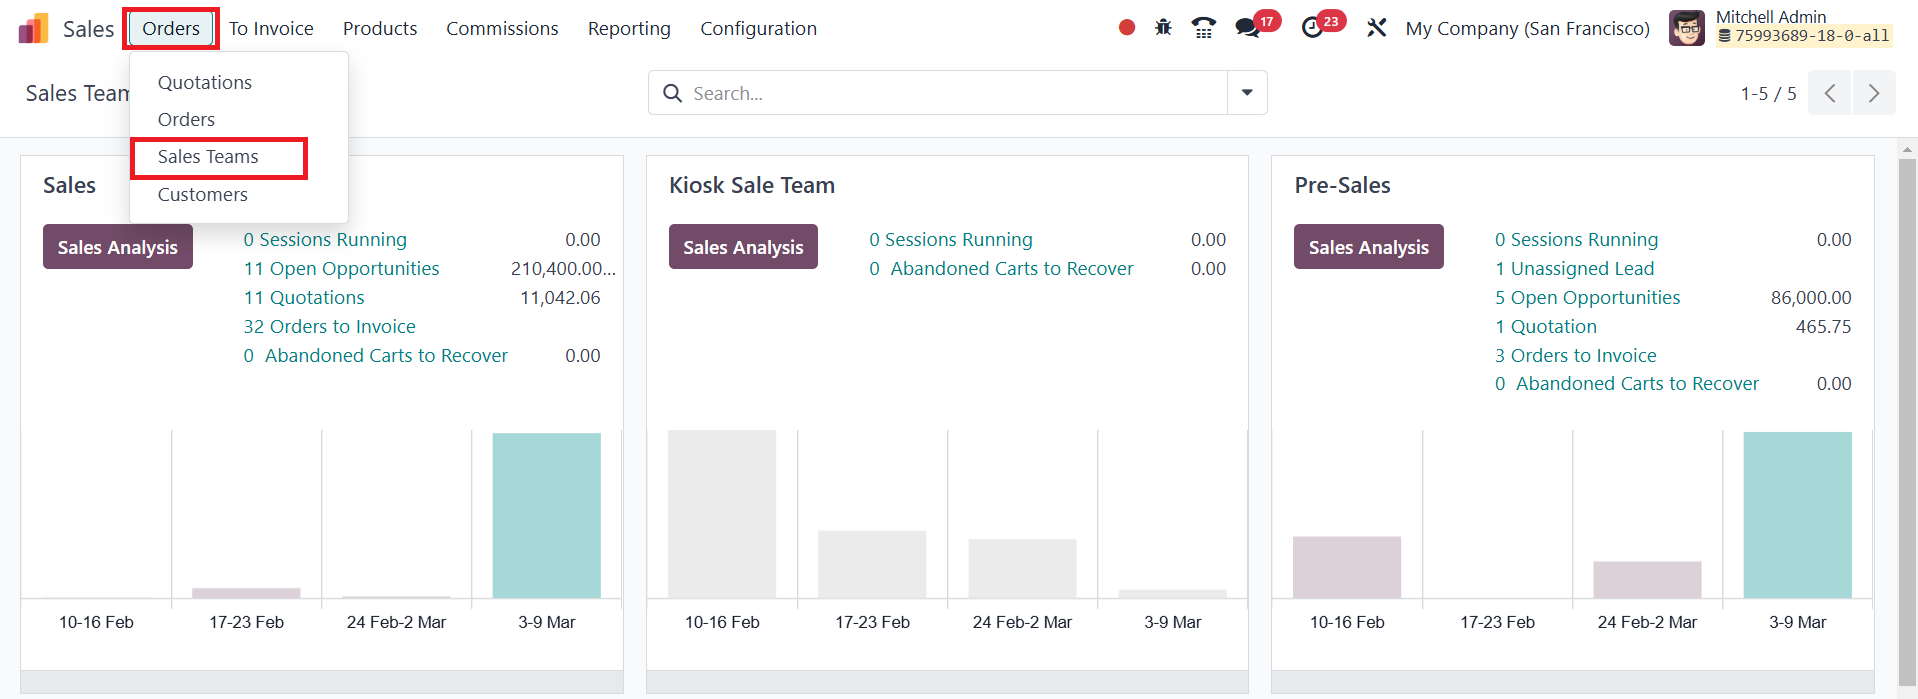This screenshot has width=1918, height=699.
Task: Expand the search options dropdown arrow
Action: (x=1247, y=93)
